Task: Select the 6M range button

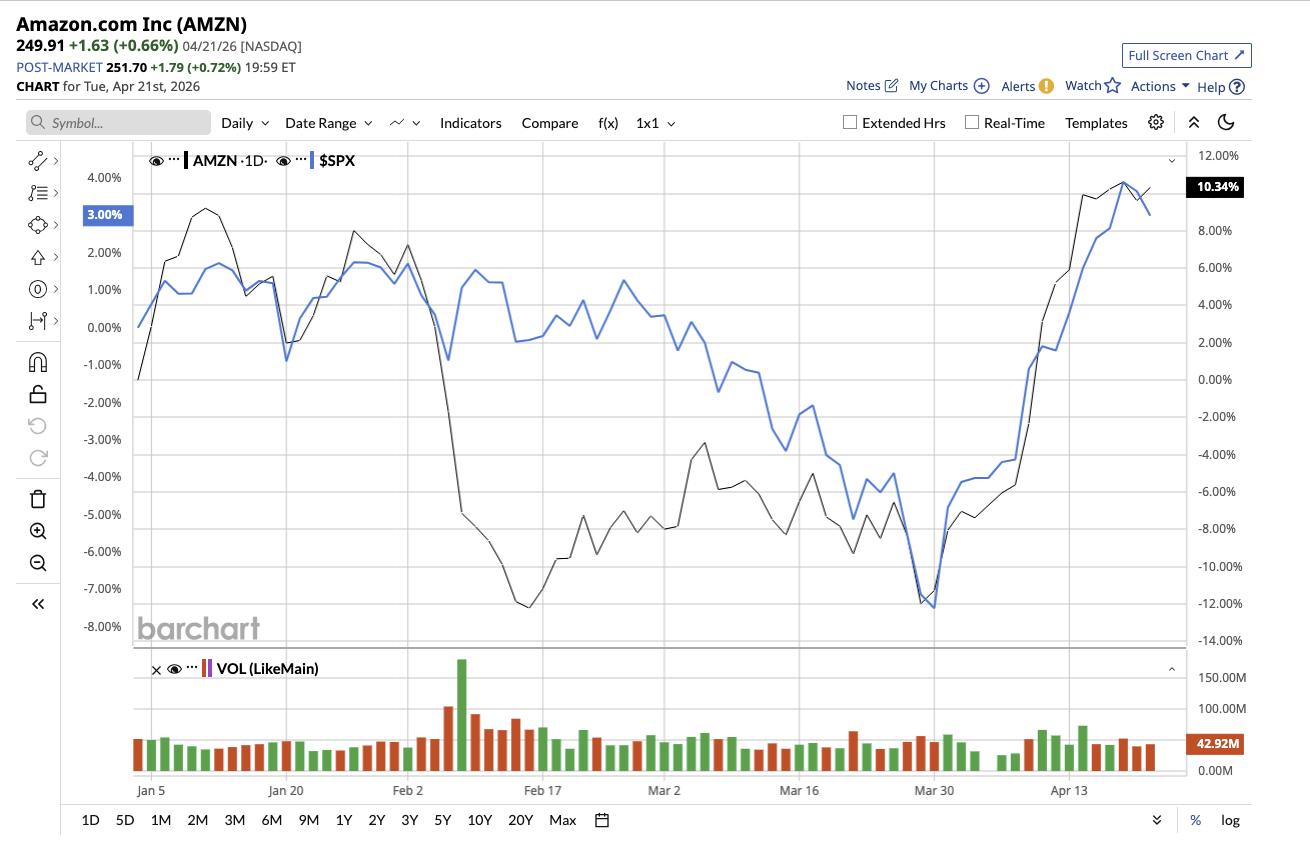Action: (x=272, y=820)
